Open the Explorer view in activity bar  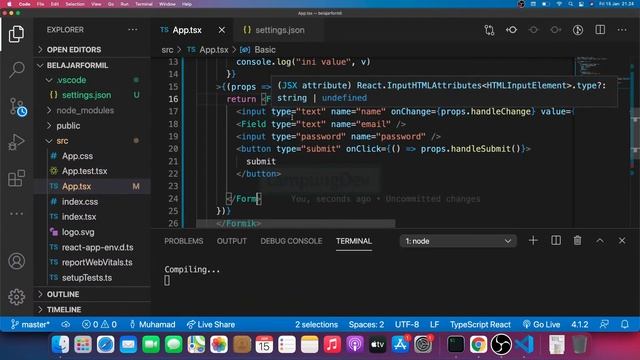coord(16,34)
